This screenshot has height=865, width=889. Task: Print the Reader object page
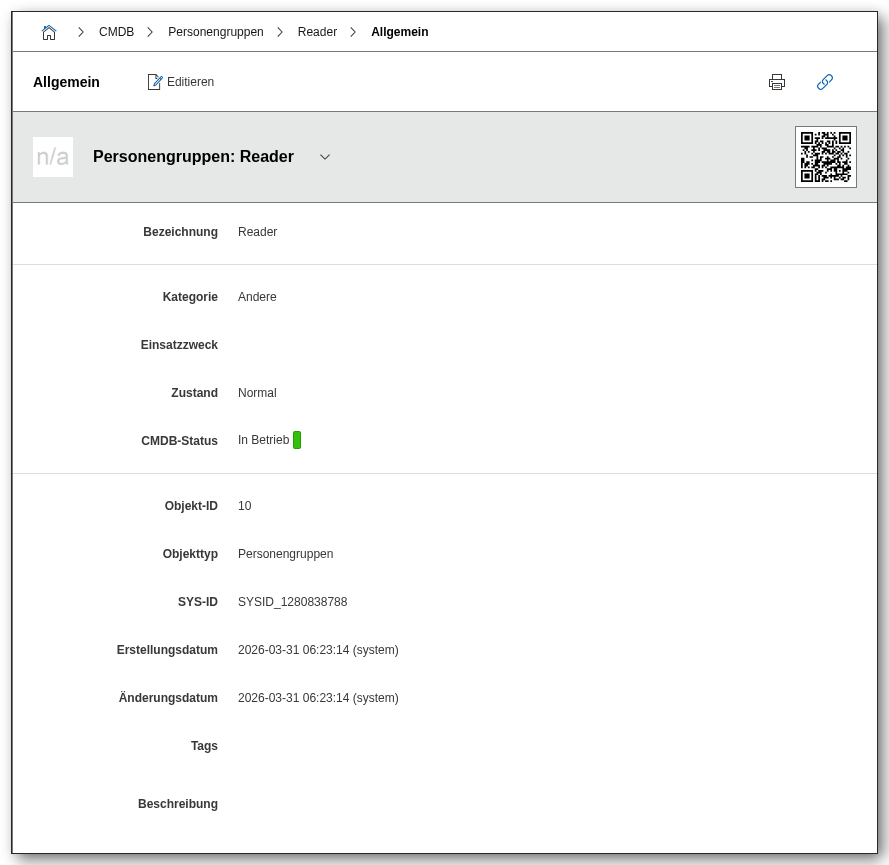click(777, 82)
